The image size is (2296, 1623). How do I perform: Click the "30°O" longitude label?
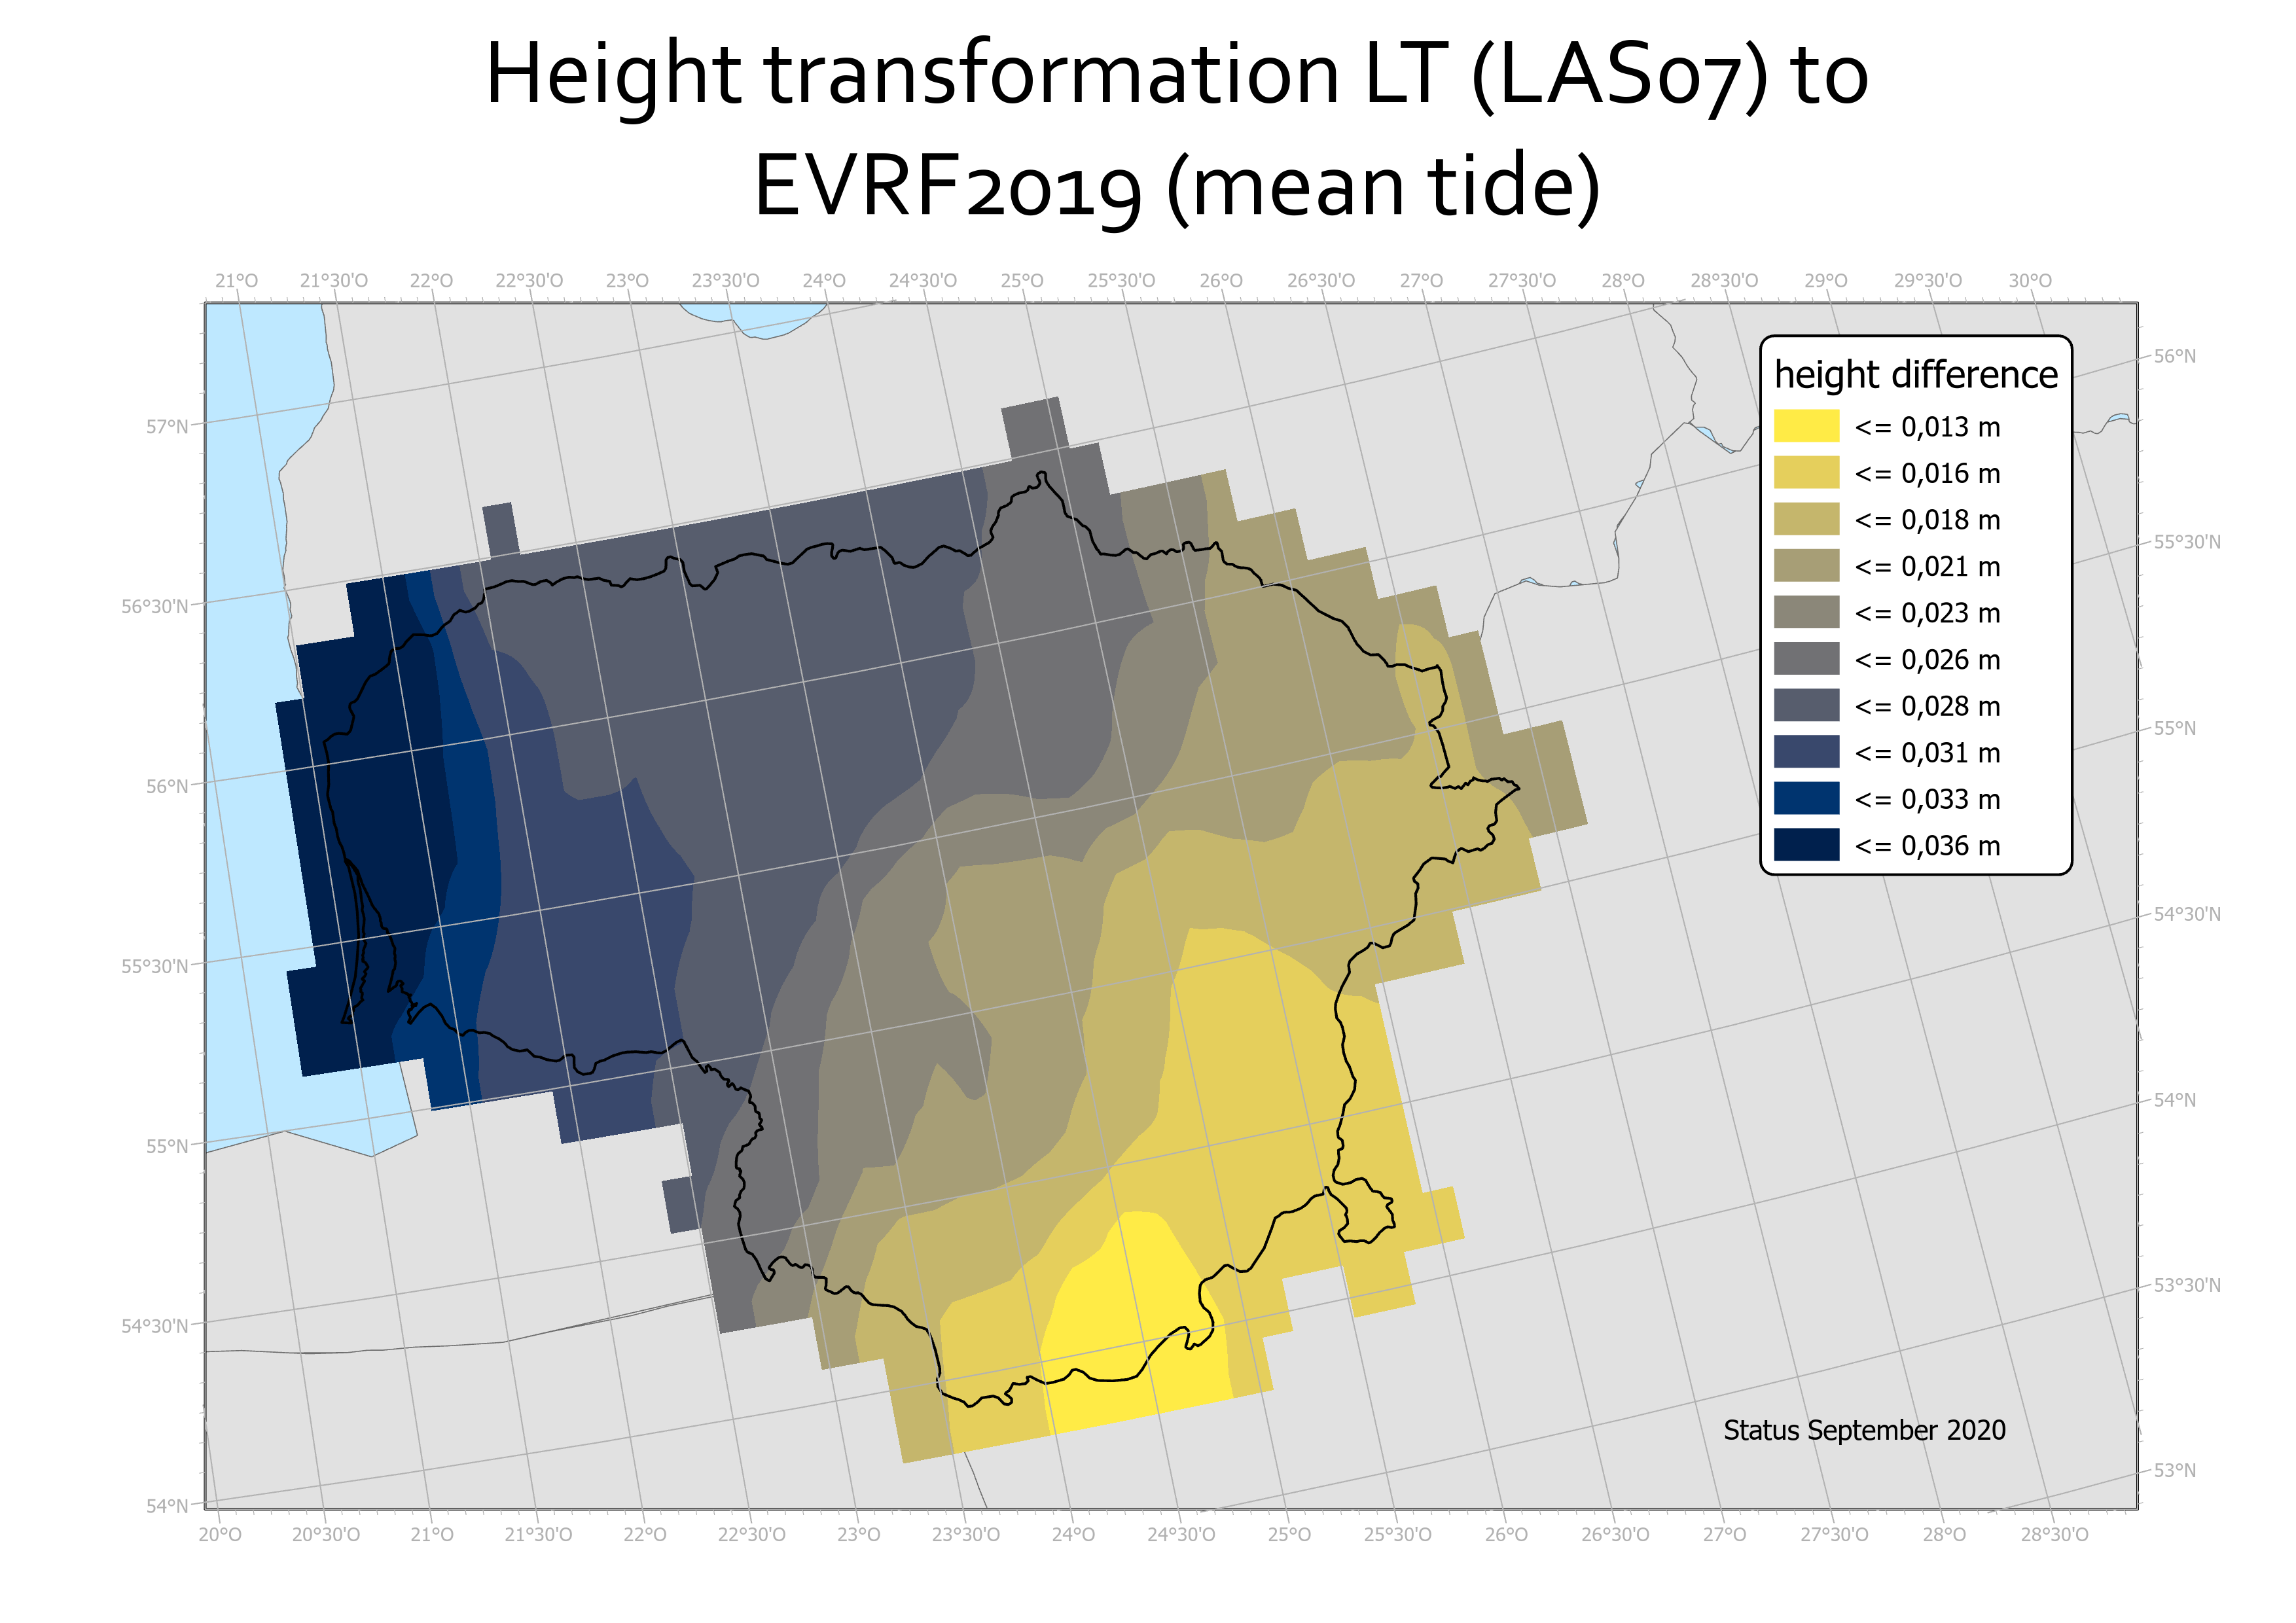tap(2030, 281)
